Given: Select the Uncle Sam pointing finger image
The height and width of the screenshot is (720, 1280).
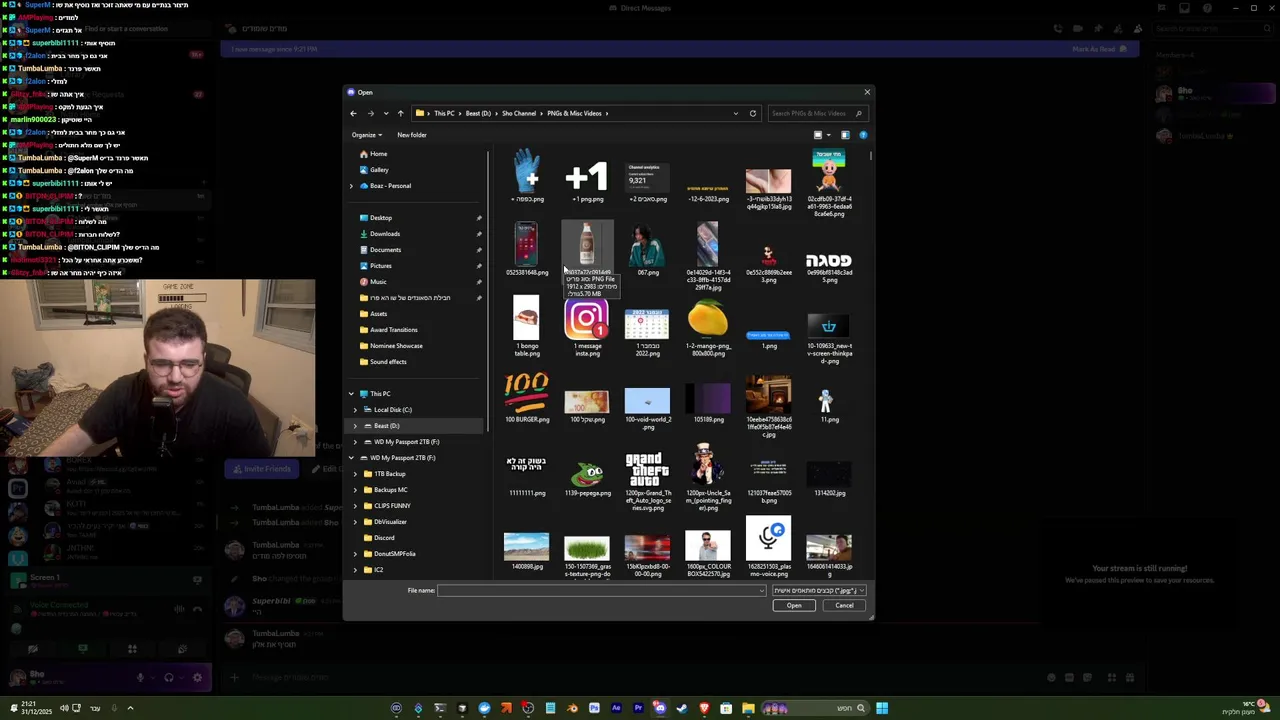Looking at the screenshot, I should coord(708,478).
